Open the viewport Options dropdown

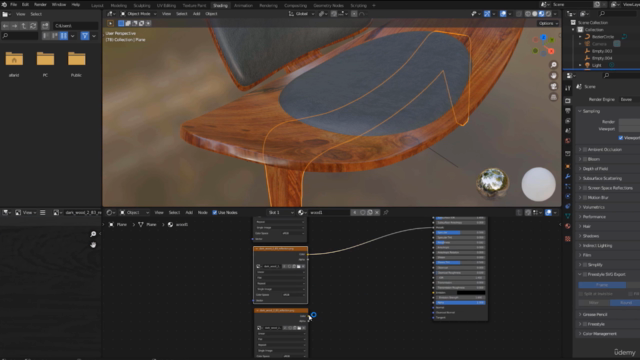pyautogui.click(x=548, y=23)
